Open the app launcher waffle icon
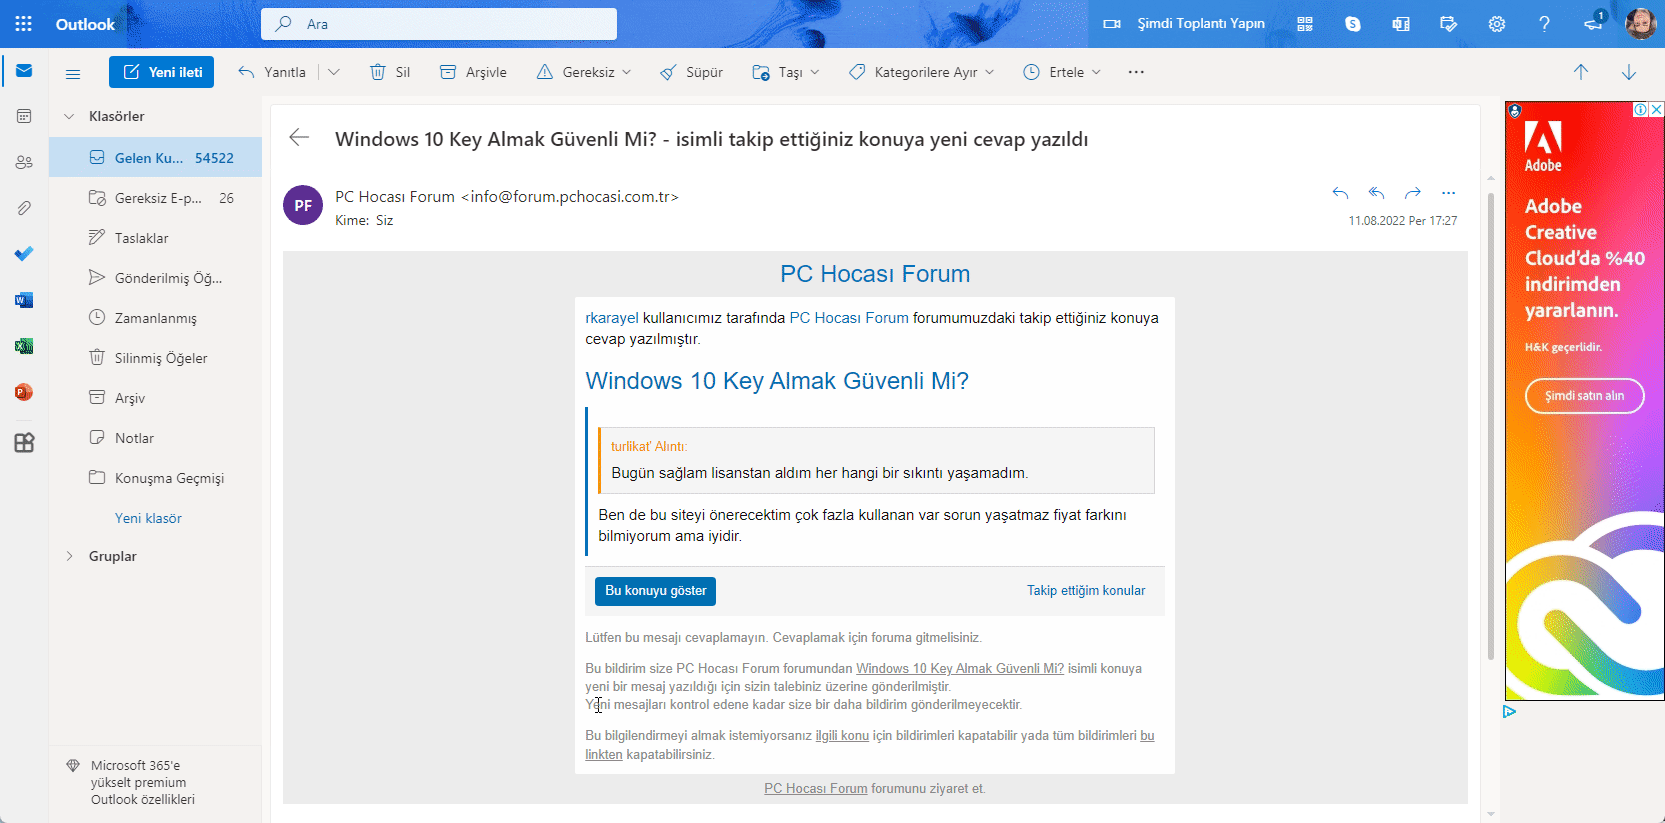This screenshot has height=823, width=1665. pos(24,24)
